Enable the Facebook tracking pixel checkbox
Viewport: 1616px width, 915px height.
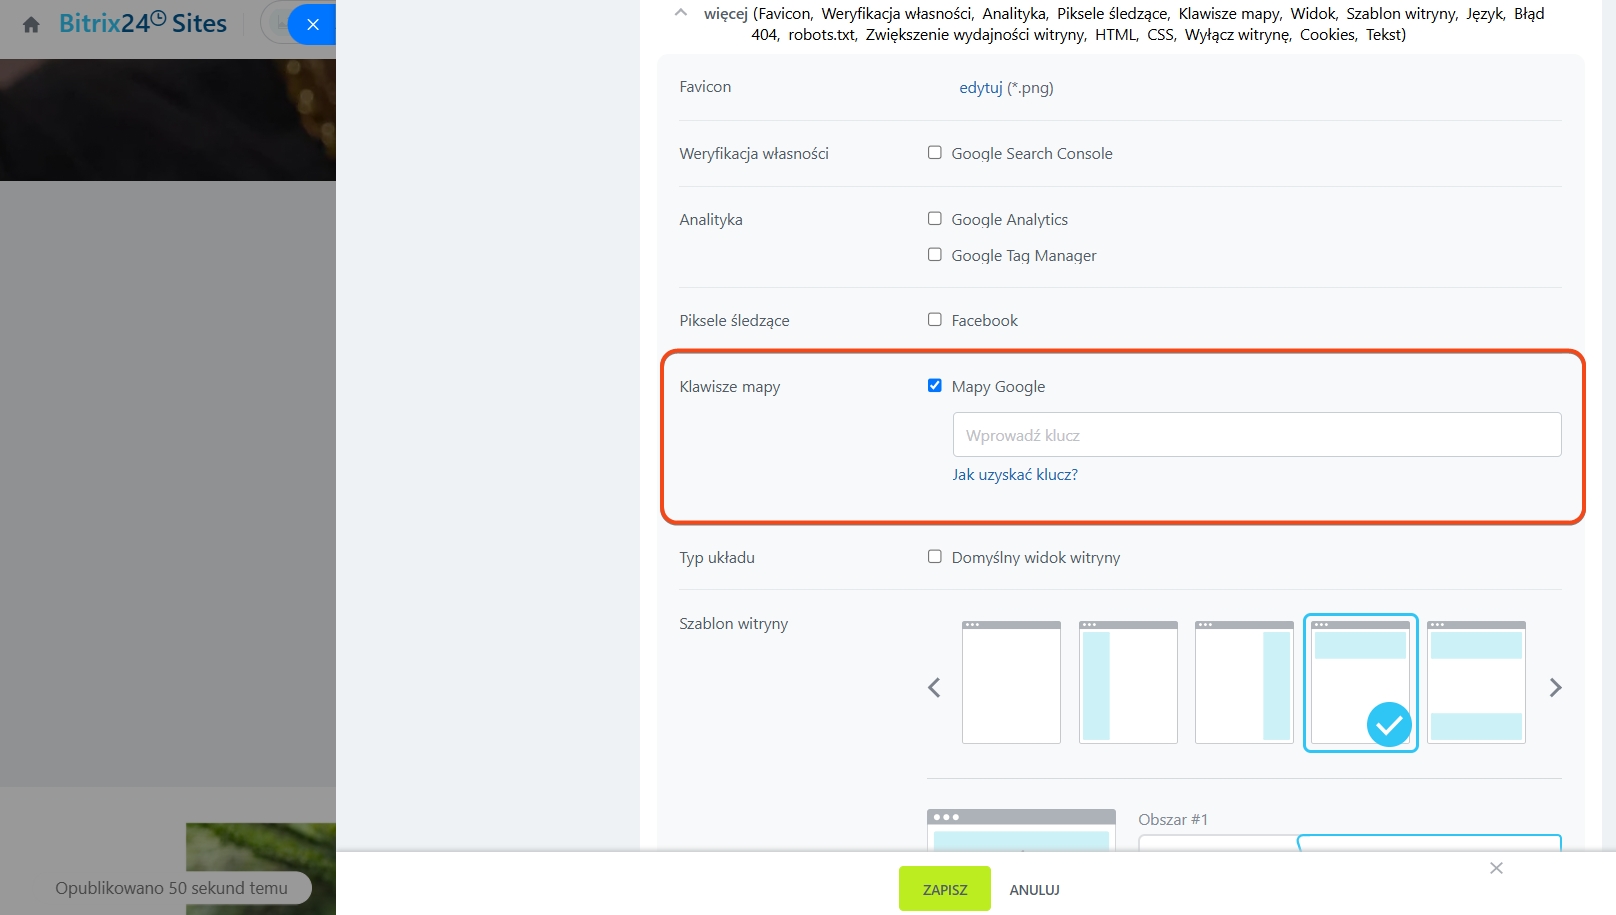tap(935, 320)
